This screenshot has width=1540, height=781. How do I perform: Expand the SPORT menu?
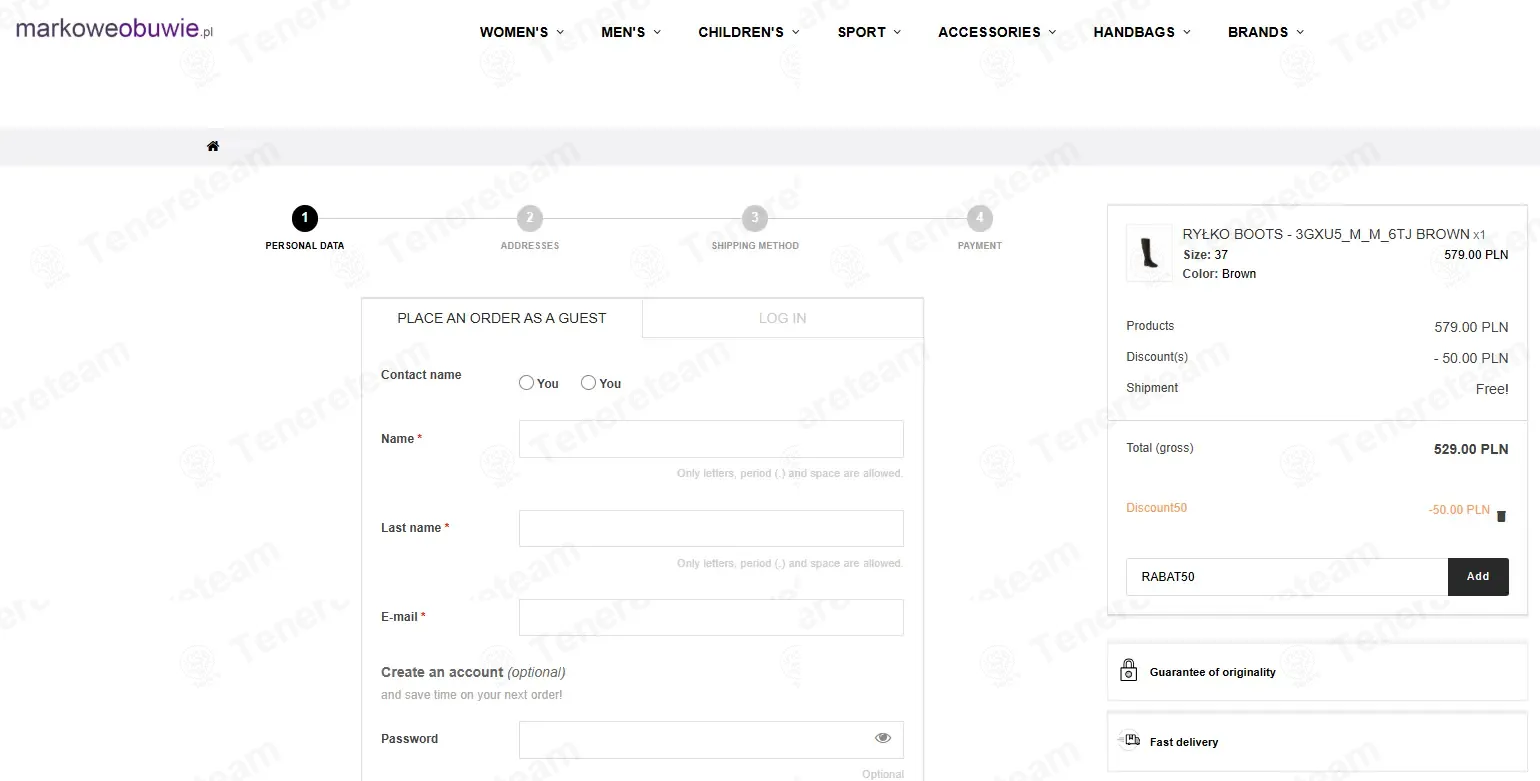tap(869, 32)
